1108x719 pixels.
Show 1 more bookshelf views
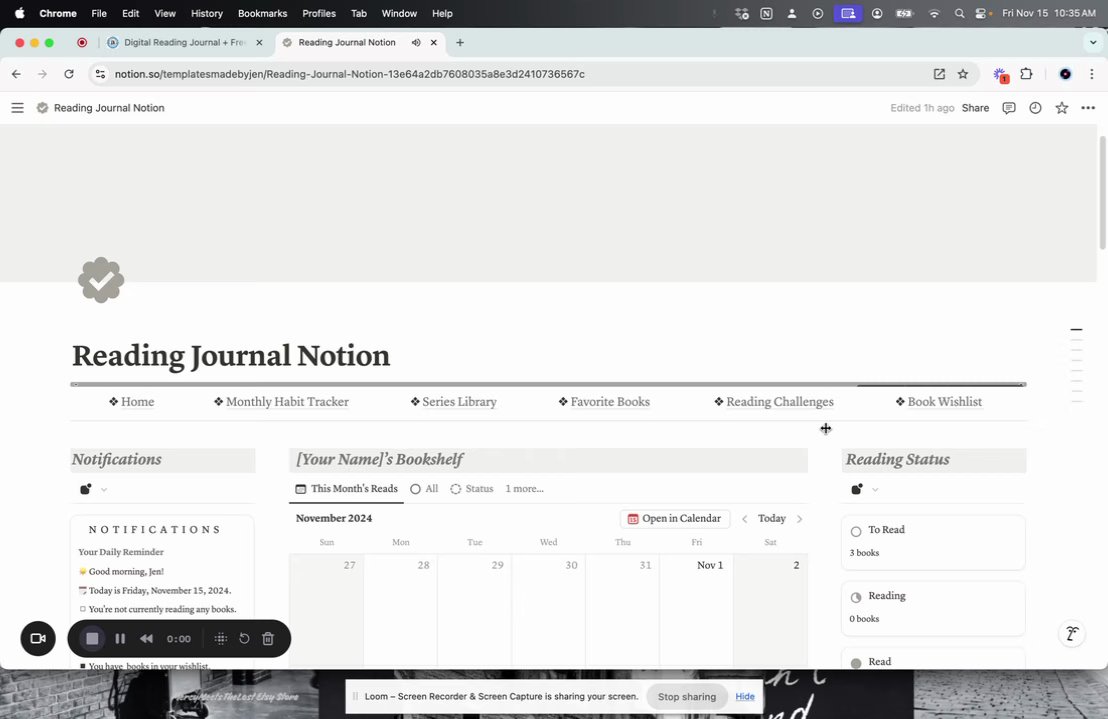(524, 489)
